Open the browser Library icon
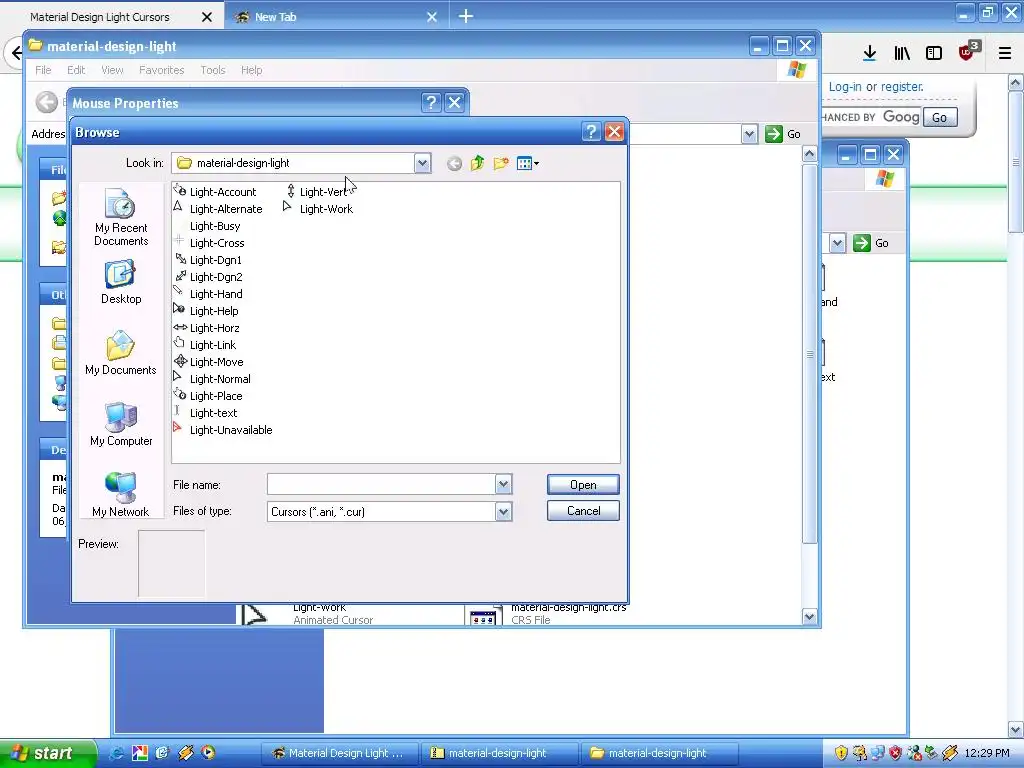 (x=902, y=54)
